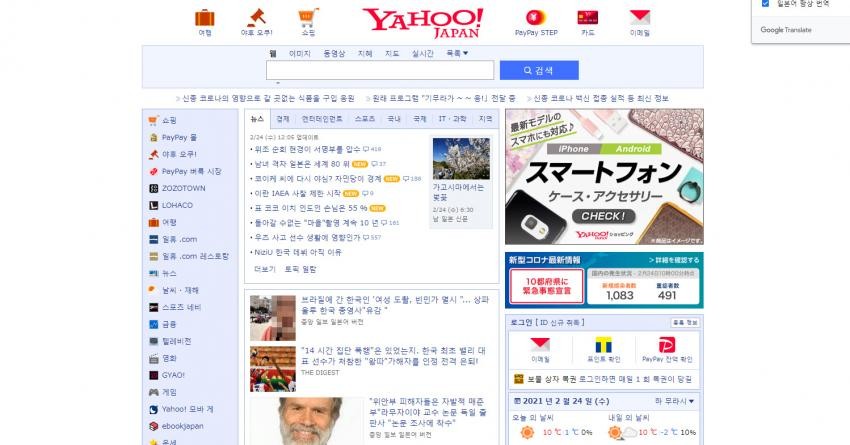The height and width of the screenshot is (445, 850).
Task: Toggle the Google Translate always-translate checkbox
Action: (765, 3)
